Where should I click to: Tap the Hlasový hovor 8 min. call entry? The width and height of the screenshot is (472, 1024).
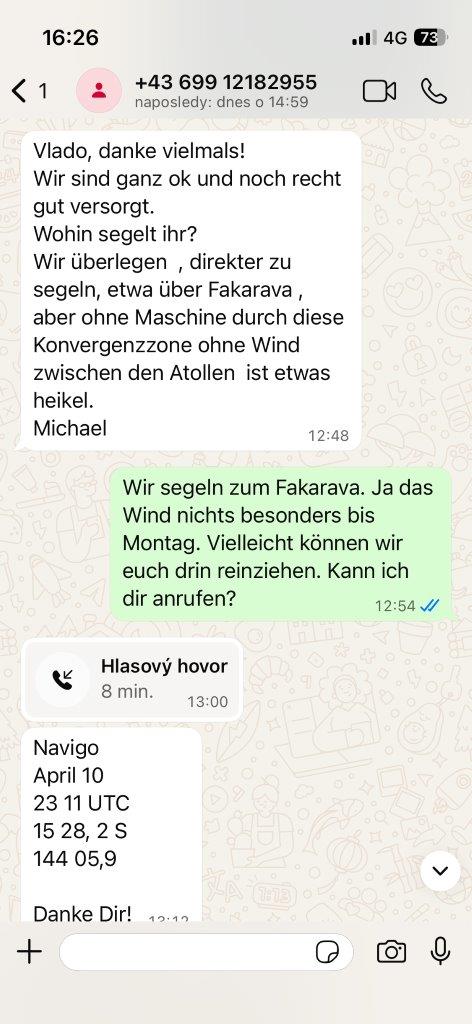click(133, 680)
